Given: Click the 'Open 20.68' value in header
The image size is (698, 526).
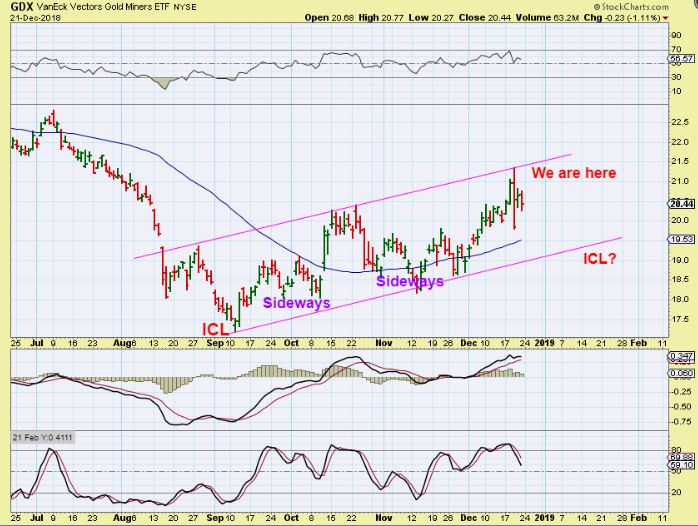Looking at the screenshot, I should pos(330,18).
